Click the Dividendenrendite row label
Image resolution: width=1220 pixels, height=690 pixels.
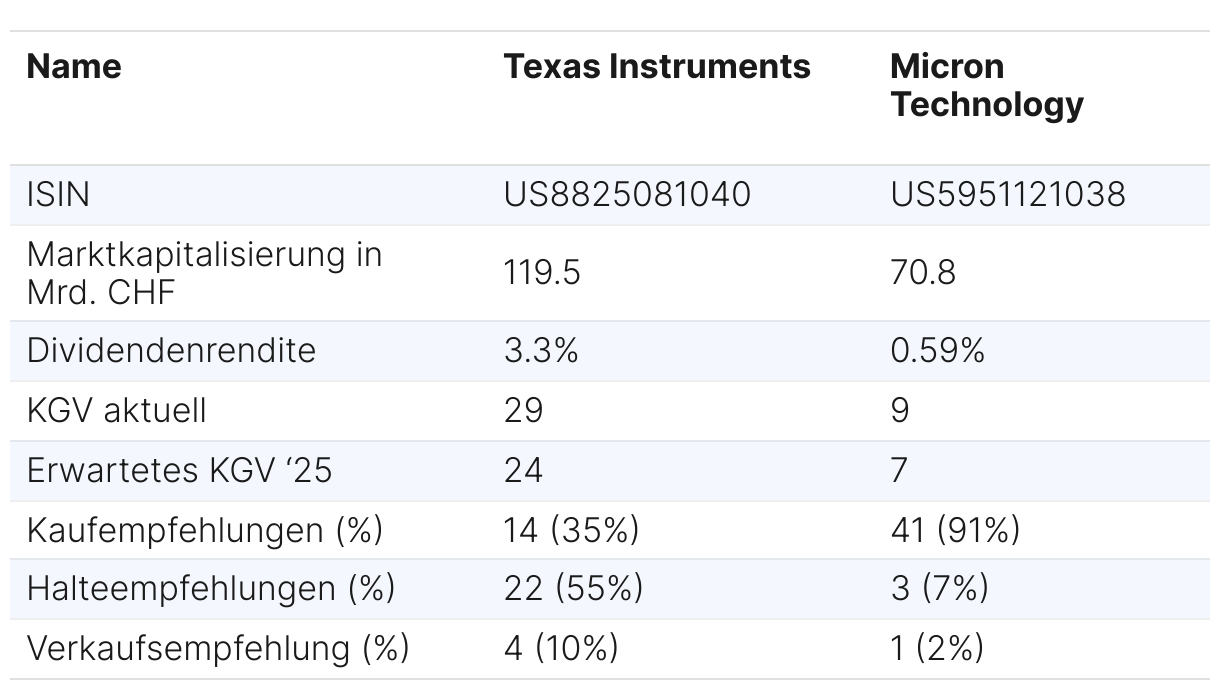pos(171,350)
